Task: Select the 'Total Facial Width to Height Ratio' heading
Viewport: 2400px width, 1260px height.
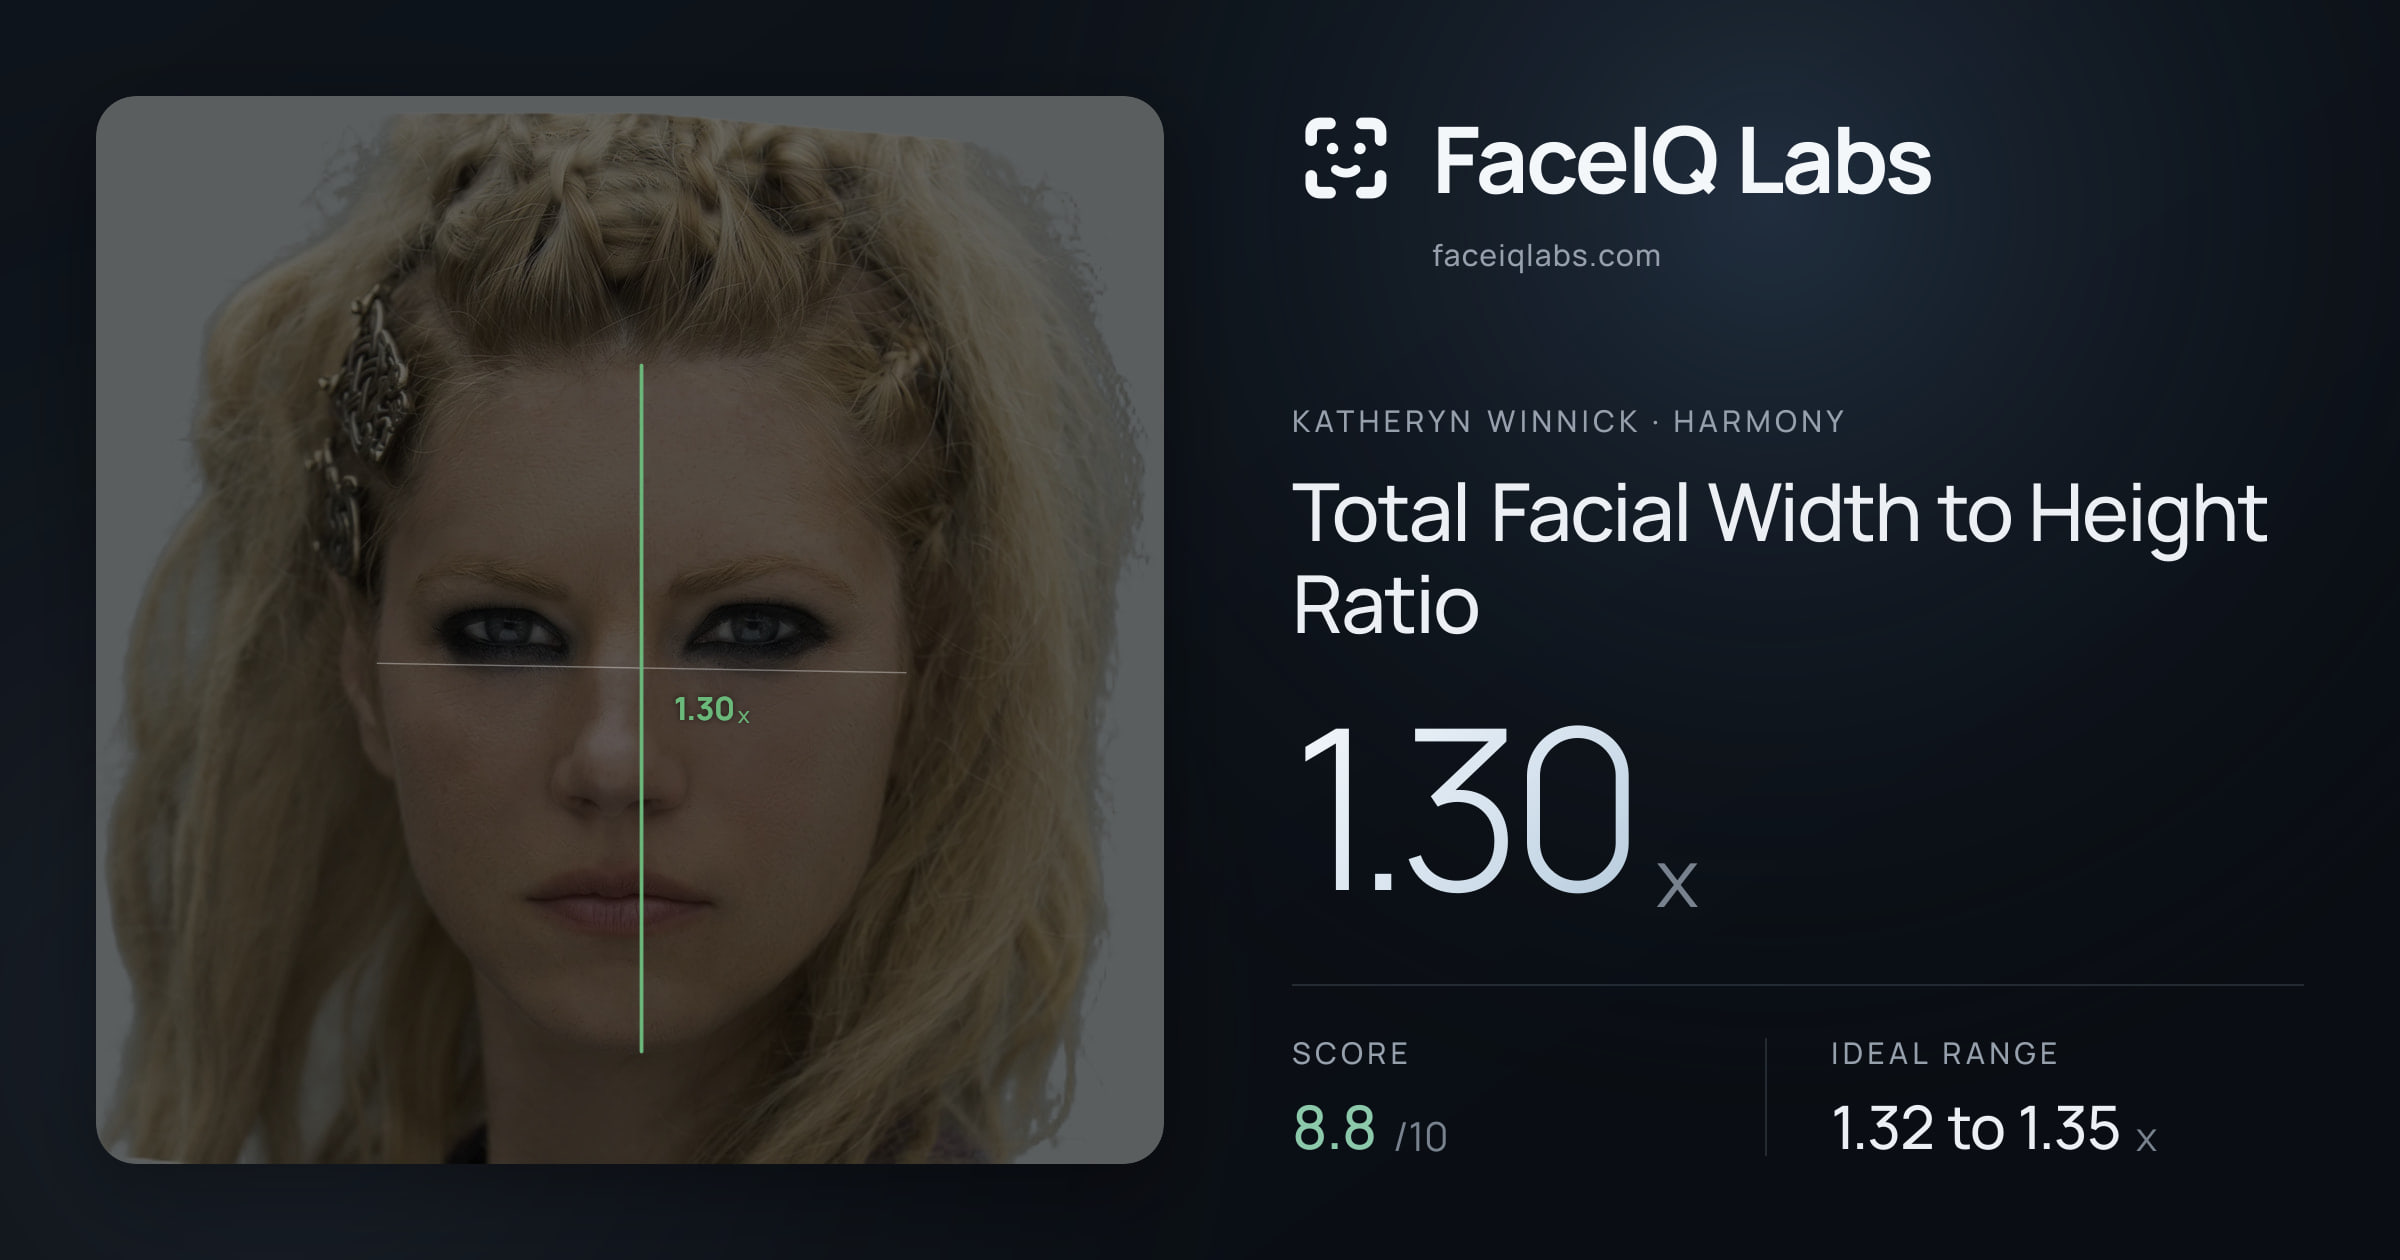Action: pyautogui.click(x=1780, y=558)
